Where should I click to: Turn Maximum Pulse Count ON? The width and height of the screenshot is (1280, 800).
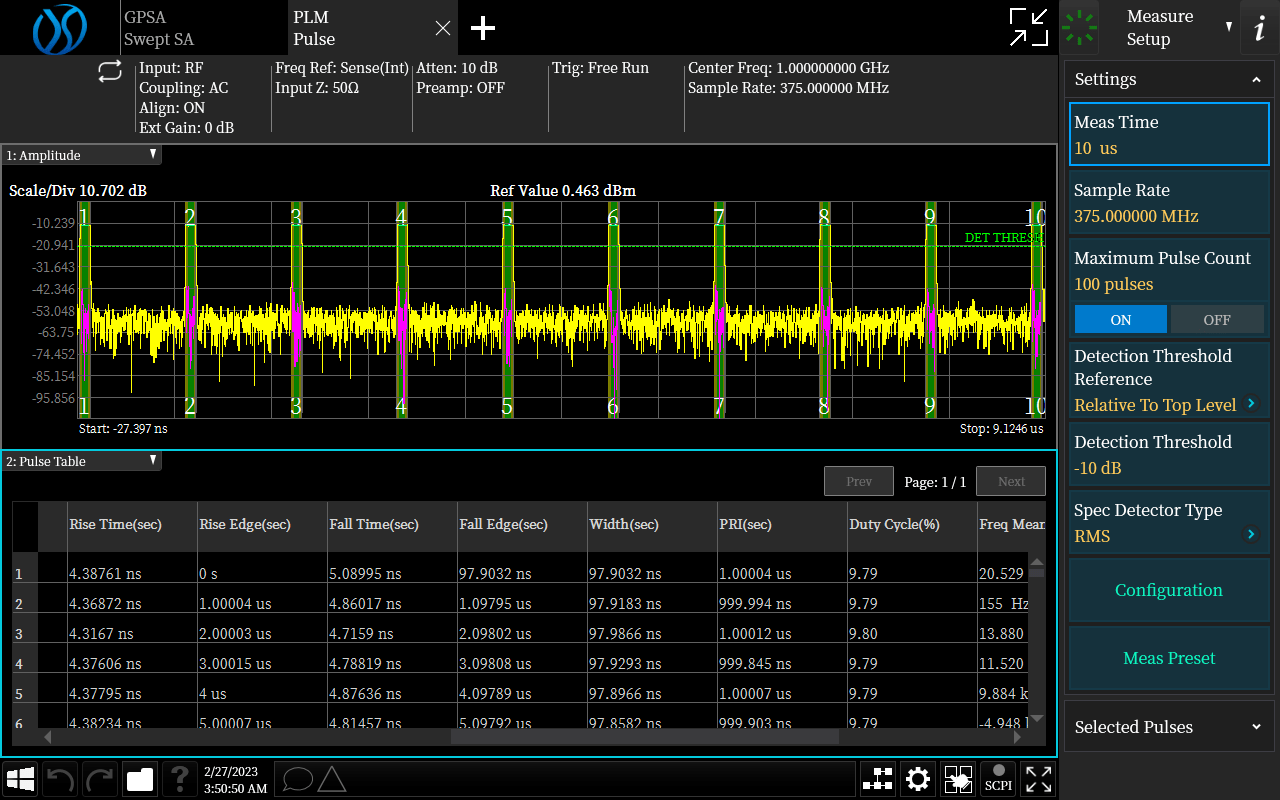click(1120, 320)
